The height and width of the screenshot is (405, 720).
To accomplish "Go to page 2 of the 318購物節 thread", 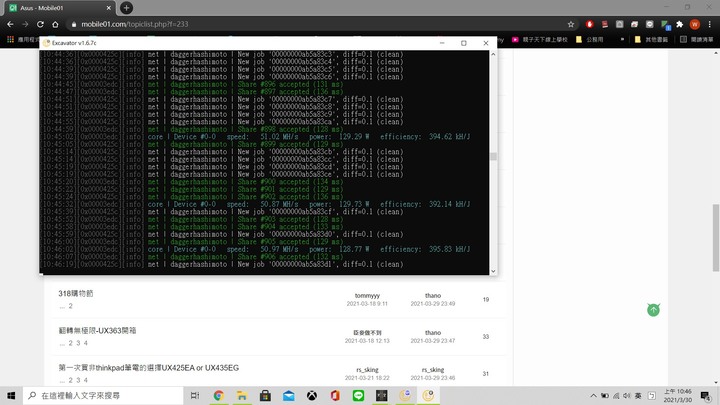I will [70, 306].
